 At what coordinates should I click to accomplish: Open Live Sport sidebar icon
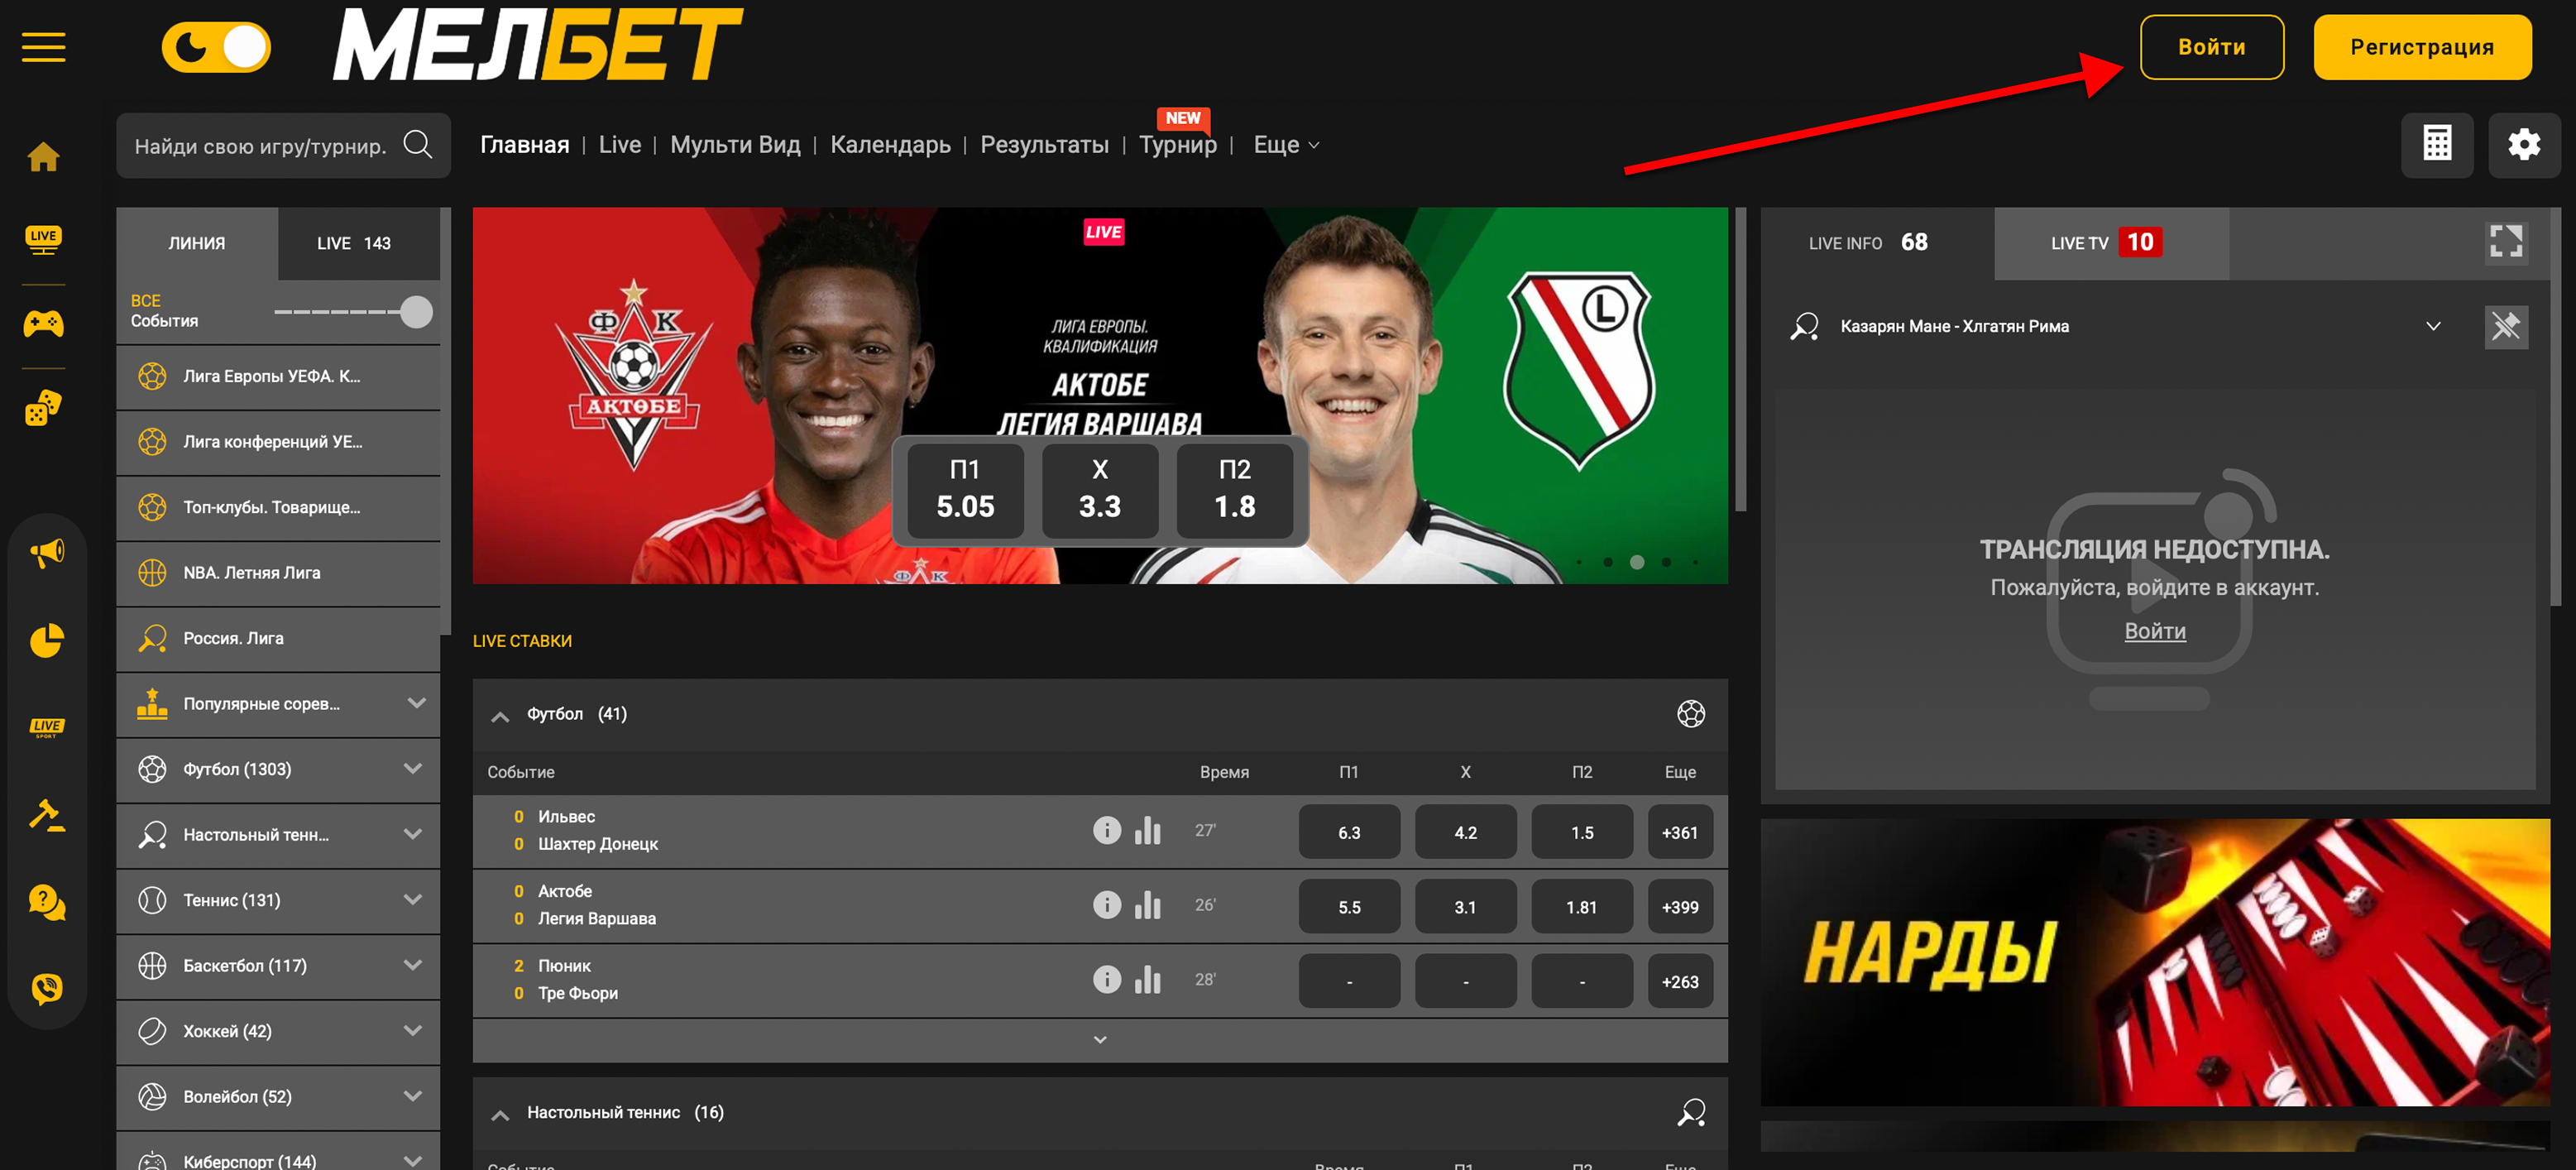click(x=46, y=728)
